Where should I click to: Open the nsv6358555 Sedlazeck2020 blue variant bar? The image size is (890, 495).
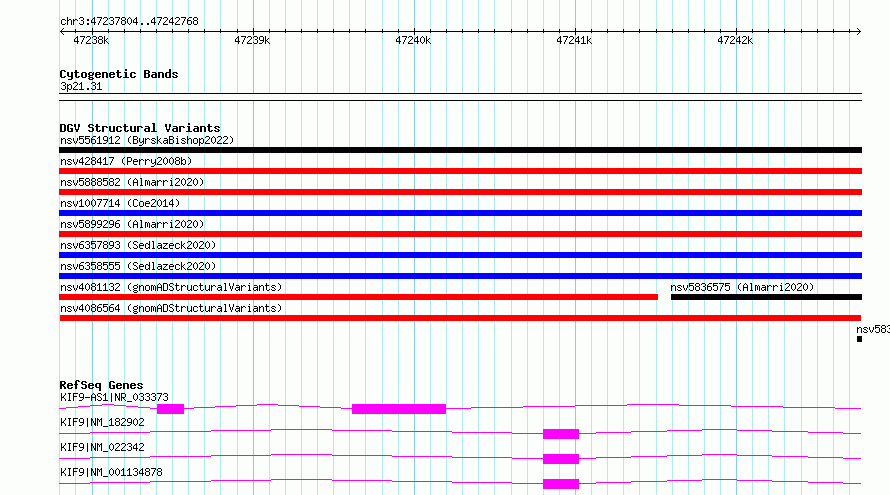[x=460, y=276]
